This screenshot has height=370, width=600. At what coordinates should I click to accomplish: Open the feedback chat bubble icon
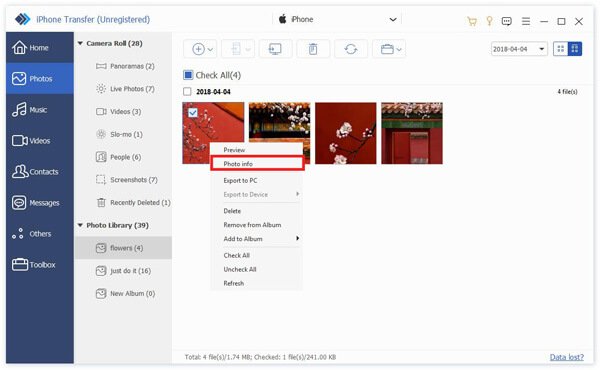[x=507, y=21]
